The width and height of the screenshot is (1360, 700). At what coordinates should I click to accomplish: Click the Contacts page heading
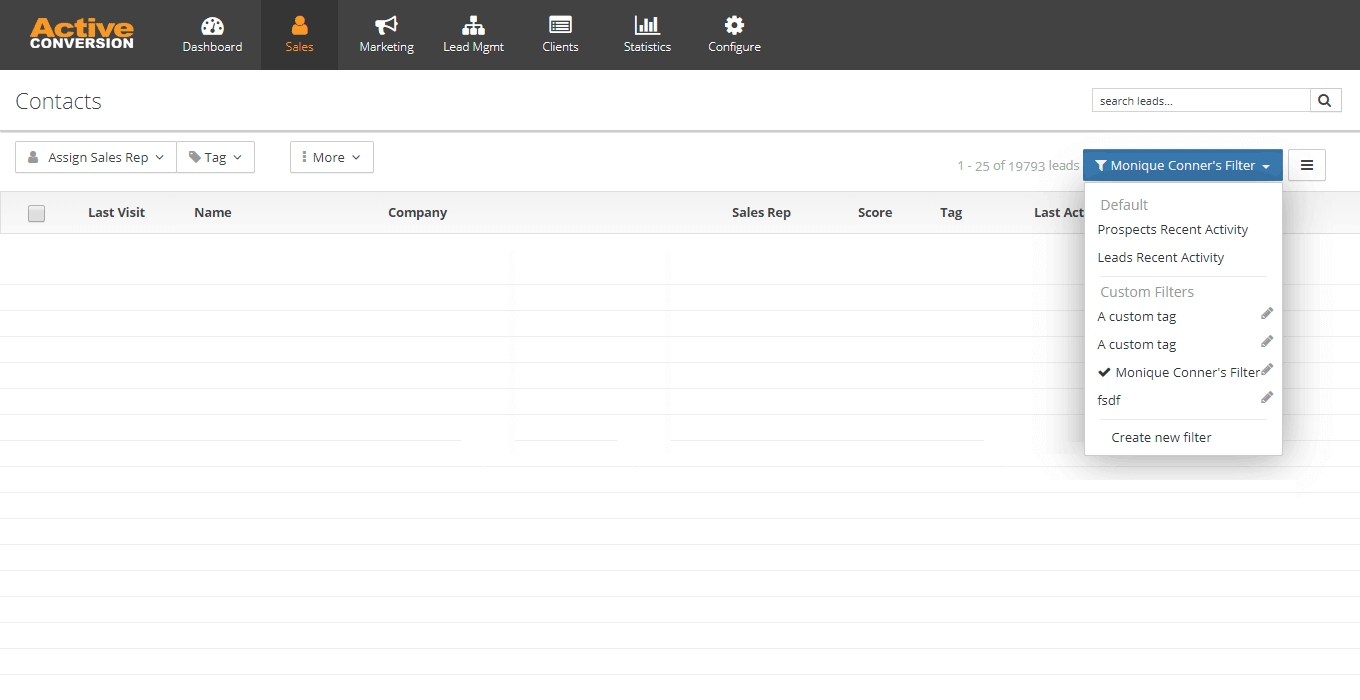59,101
